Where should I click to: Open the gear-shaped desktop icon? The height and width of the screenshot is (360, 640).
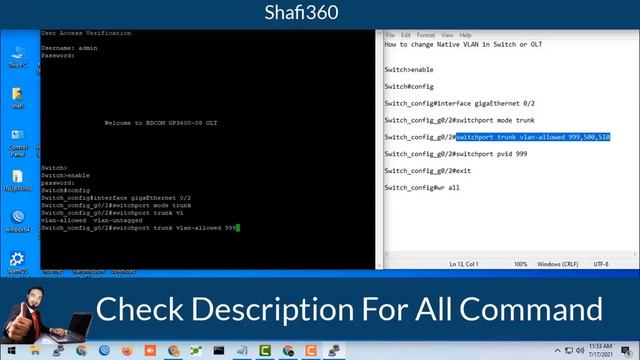click(x=18, y=262)
